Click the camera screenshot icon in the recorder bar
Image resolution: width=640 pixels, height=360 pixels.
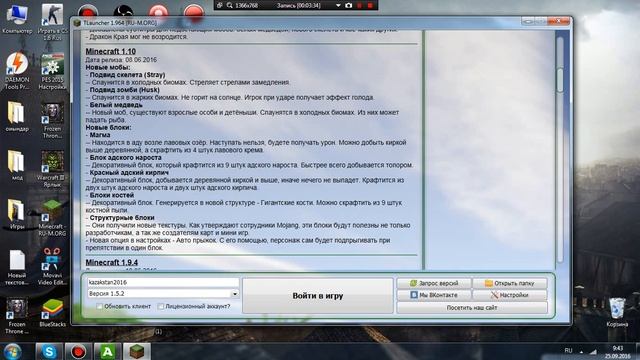349,5
